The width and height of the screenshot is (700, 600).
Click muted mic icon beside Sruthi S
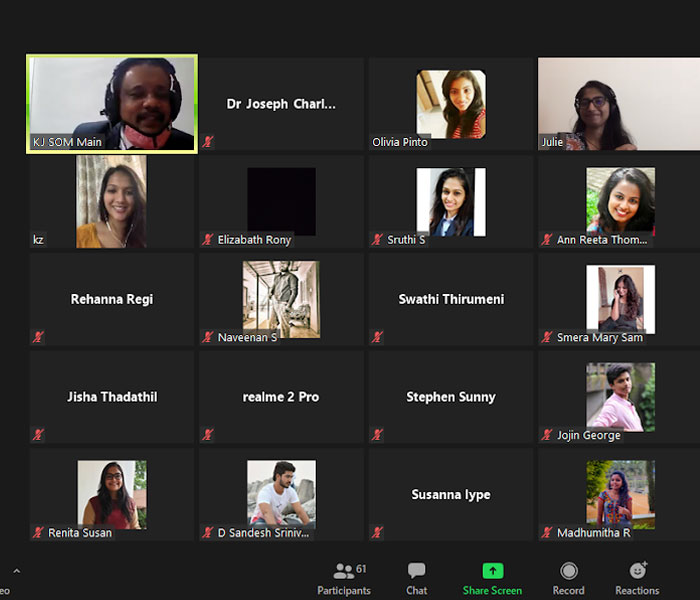click(x=377, y=239)
